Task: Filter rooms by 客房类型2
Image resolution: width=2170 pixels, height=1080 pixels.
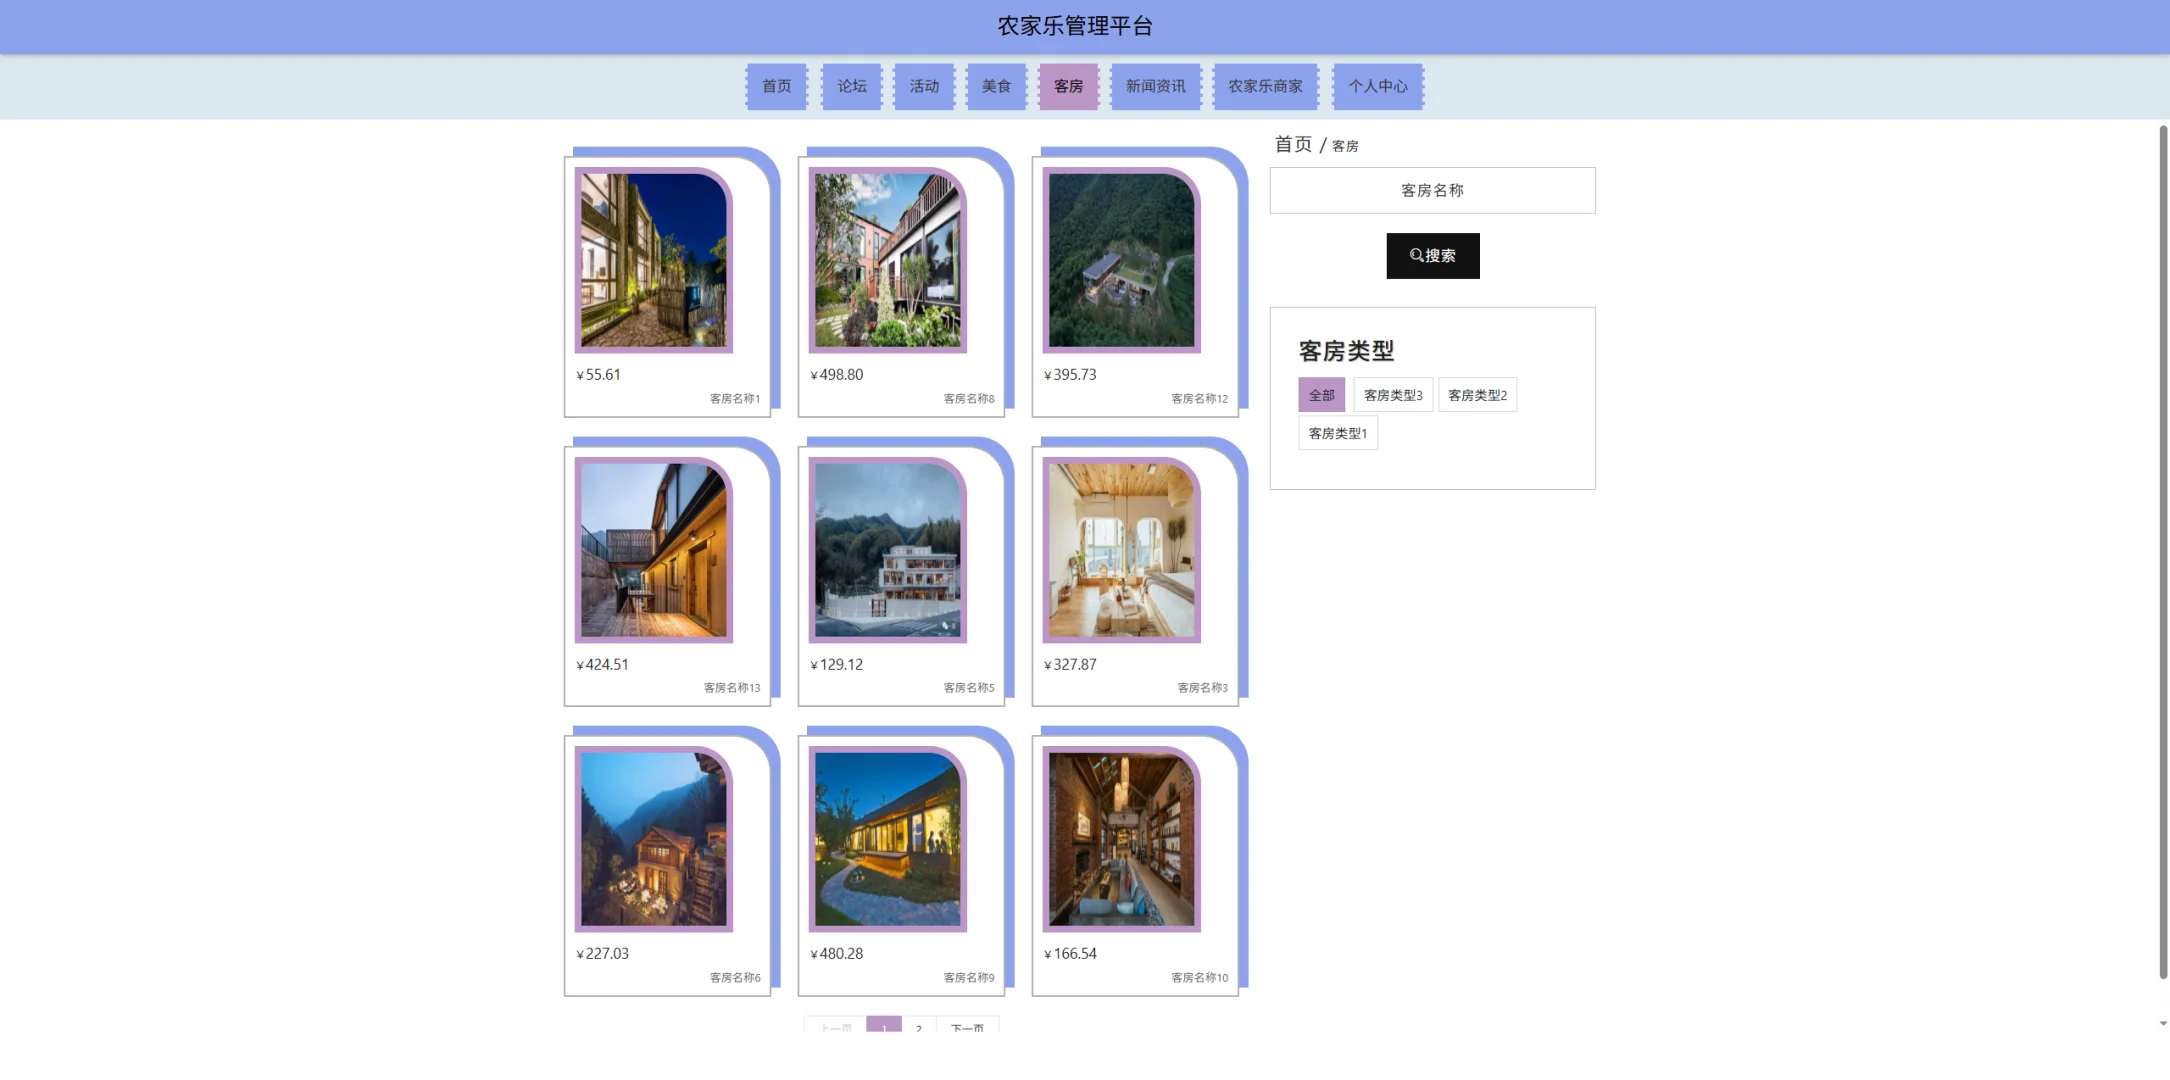Action: [x=1477, y=394]
